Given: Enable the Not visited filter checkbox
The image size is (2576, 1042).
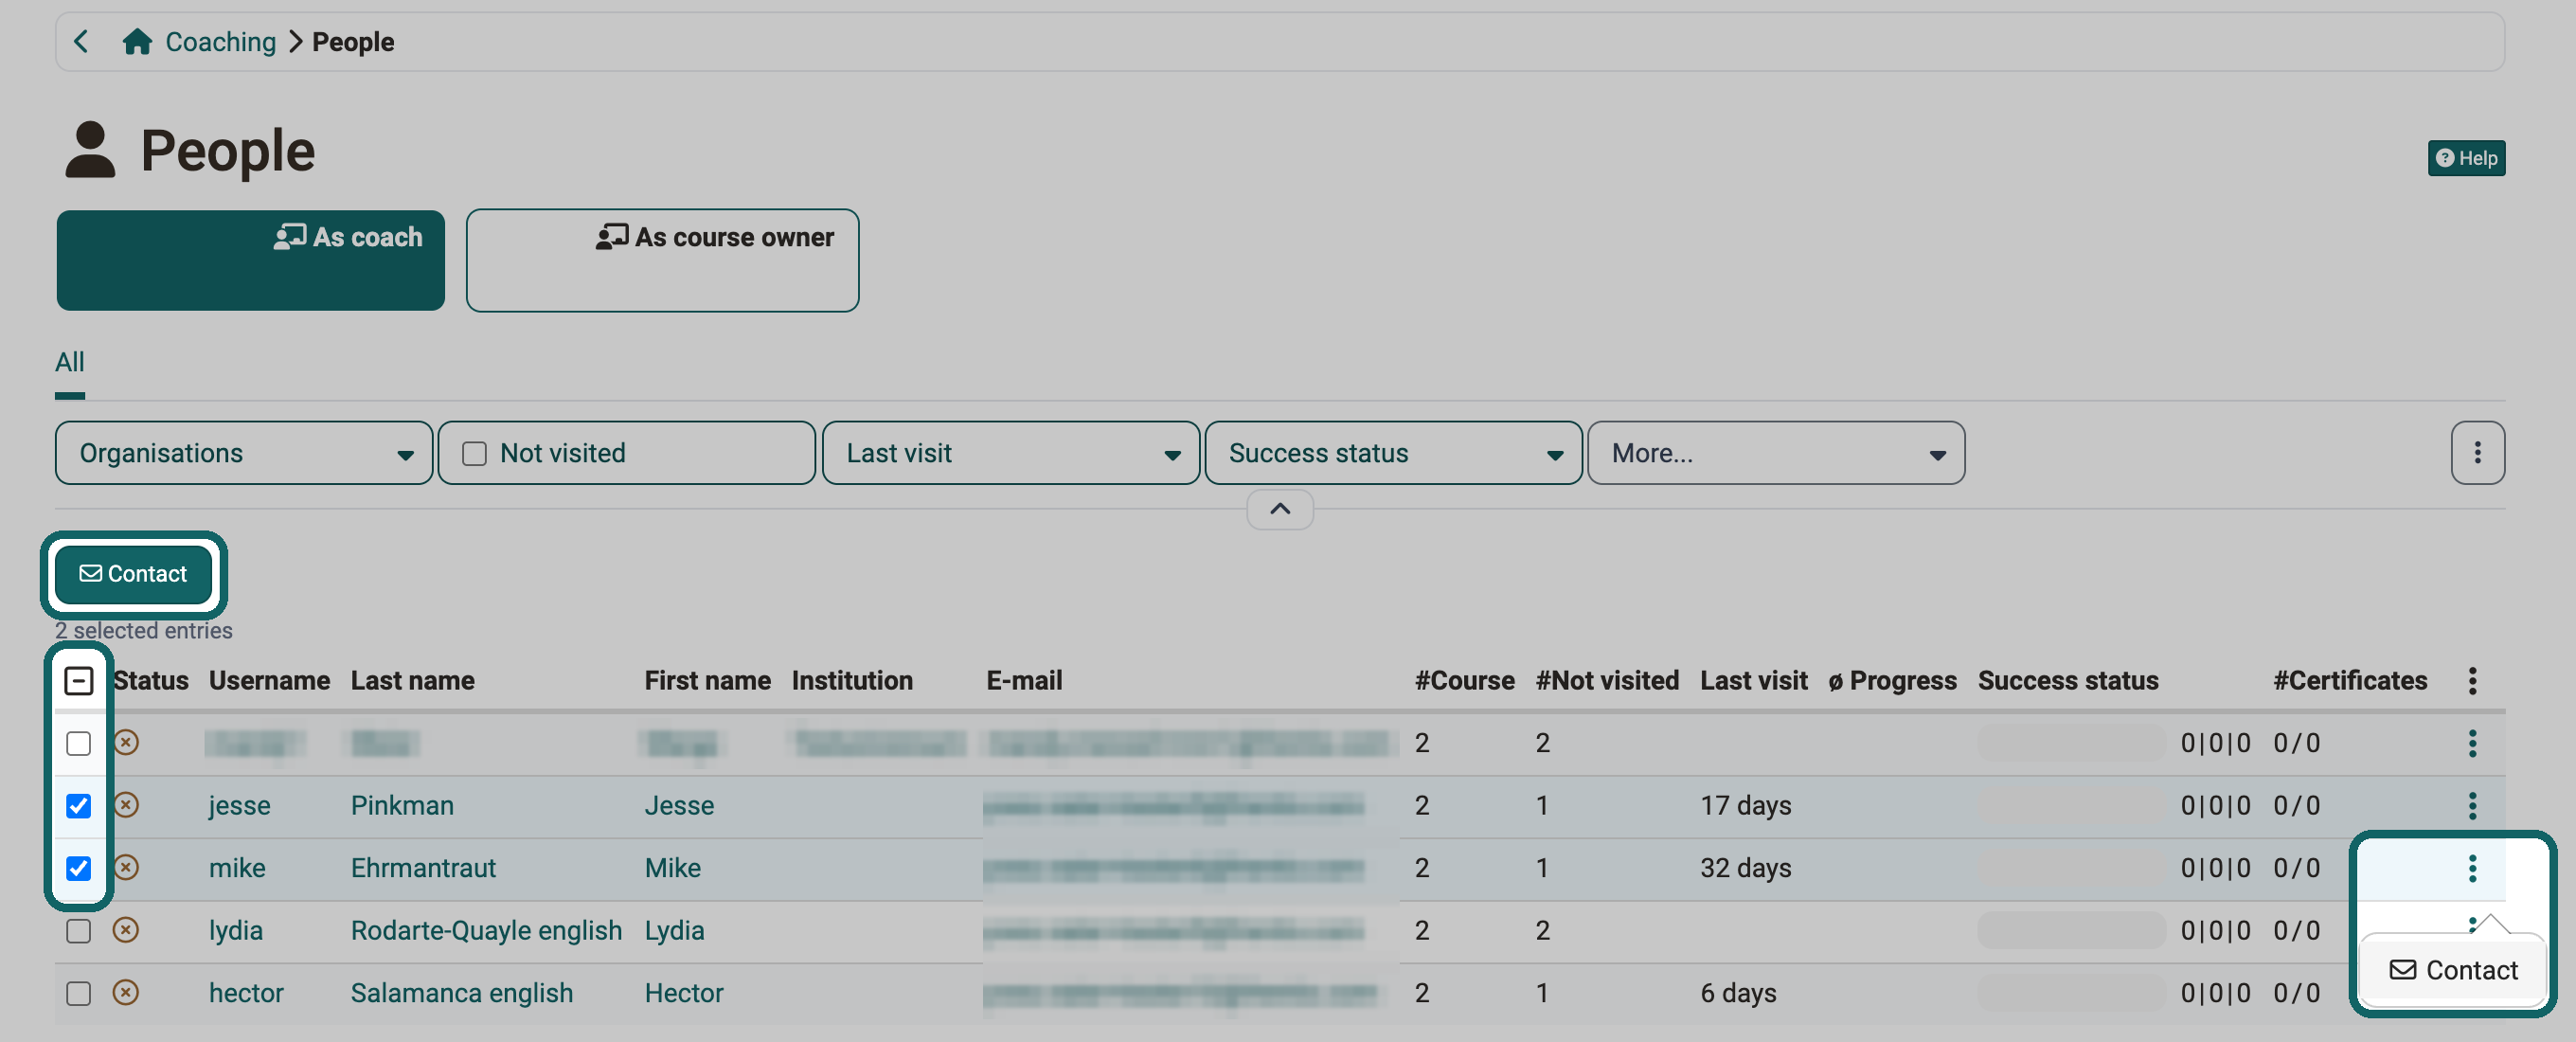Looking at the screenshot, I should click(x=474, y=453).
